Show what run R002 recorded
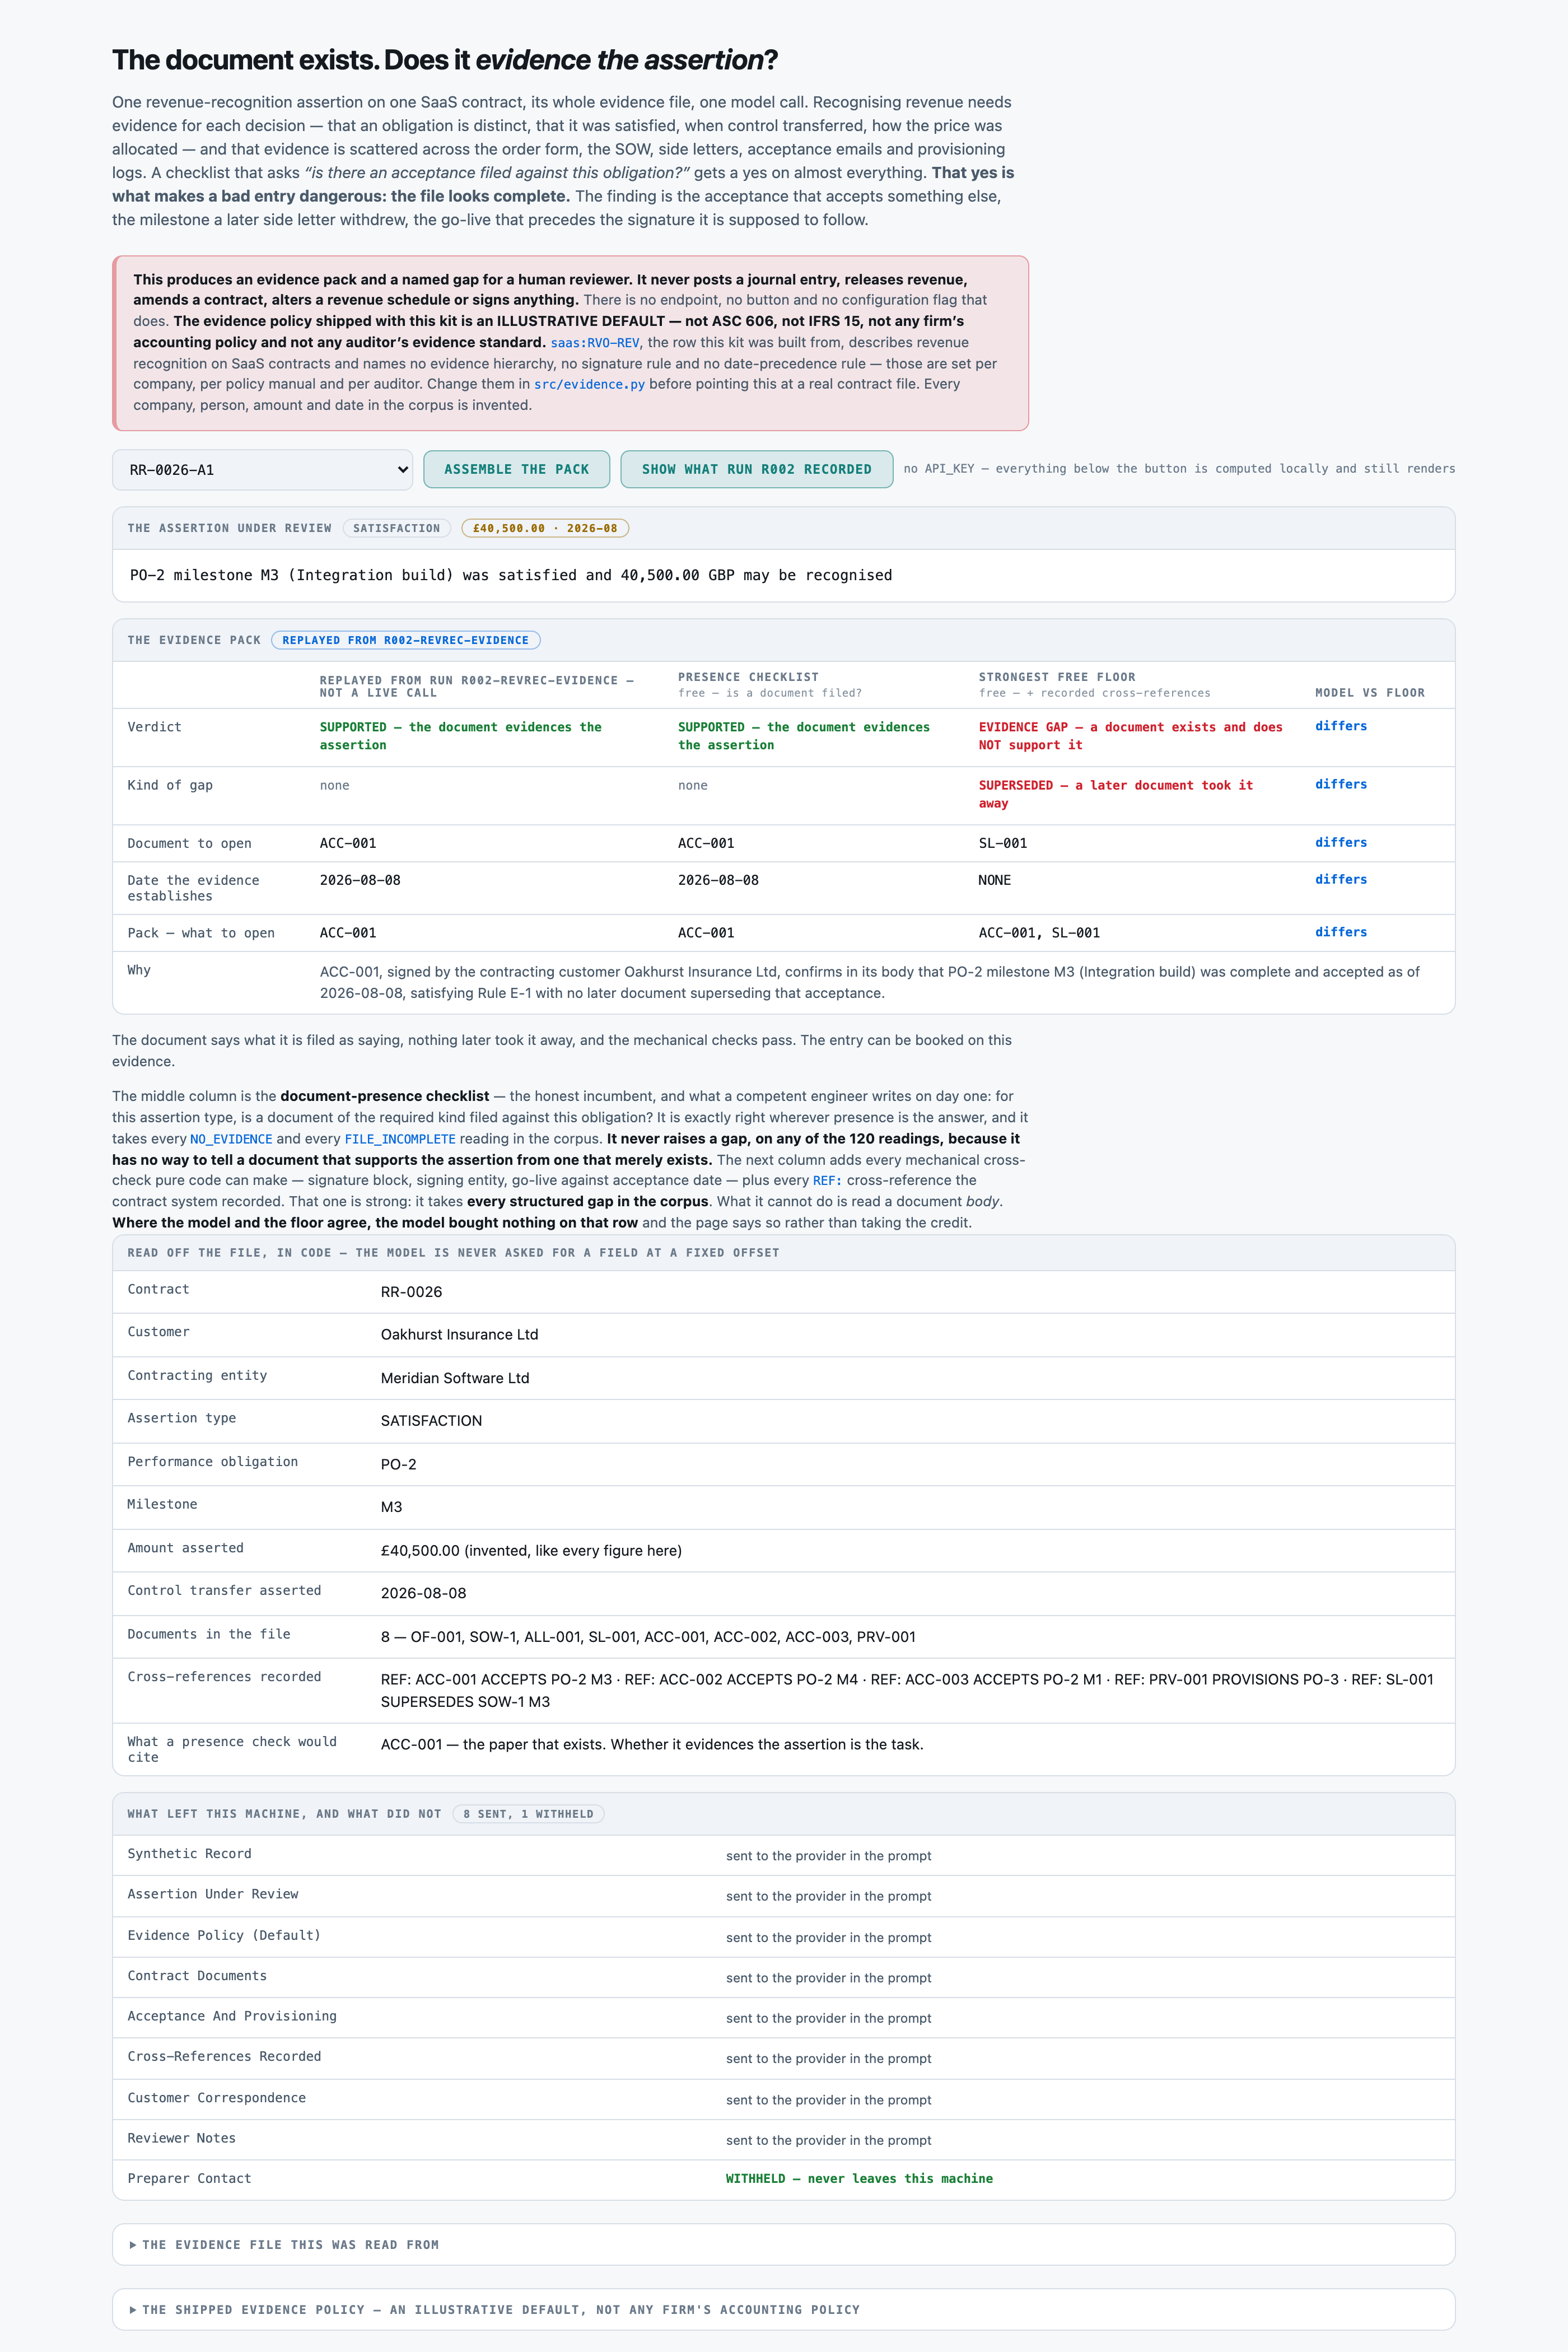1568x2352 pixels. pyautogui.click(x=756, y=470)
